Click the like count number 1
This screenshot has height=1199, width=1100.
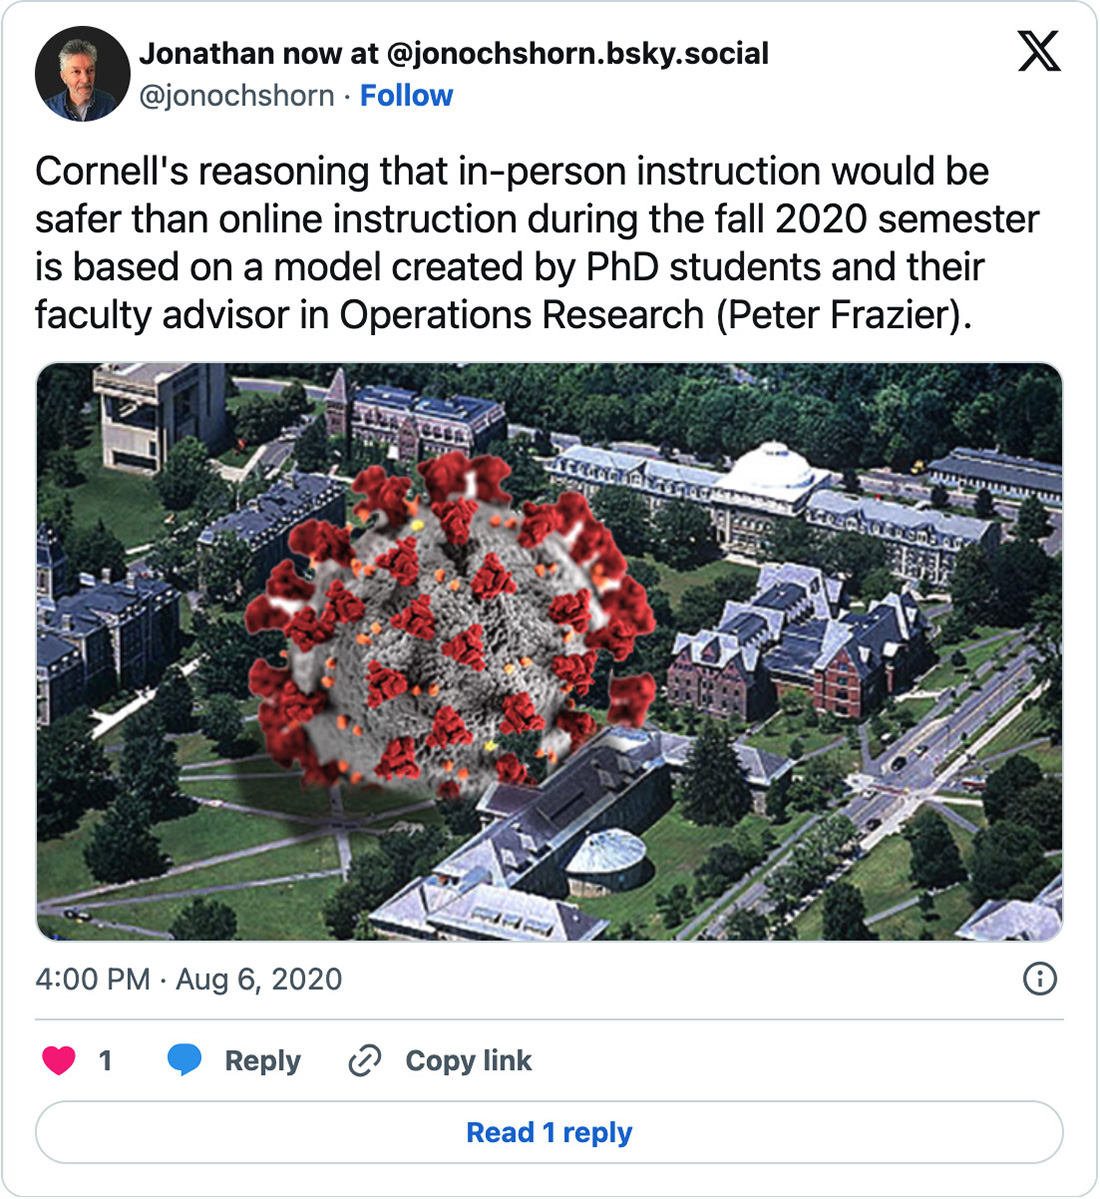(105, 1060)
